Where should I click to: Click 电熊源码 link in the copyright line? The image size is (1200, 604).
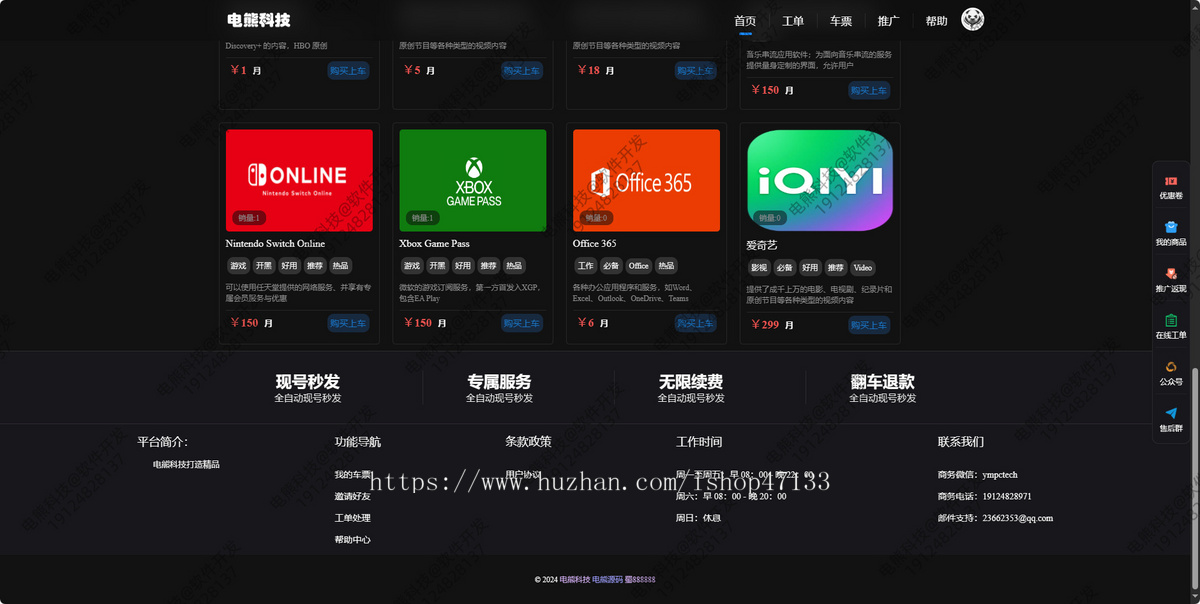607,580
